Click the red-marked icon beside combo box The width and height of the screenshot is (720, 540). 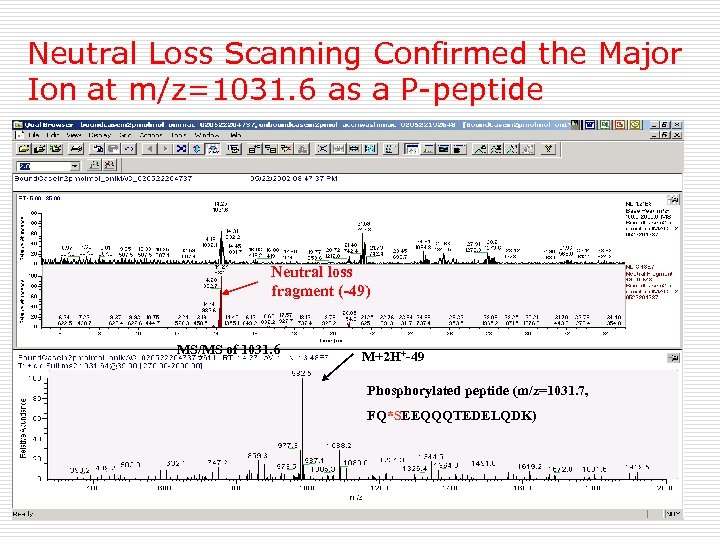[110, 165]
